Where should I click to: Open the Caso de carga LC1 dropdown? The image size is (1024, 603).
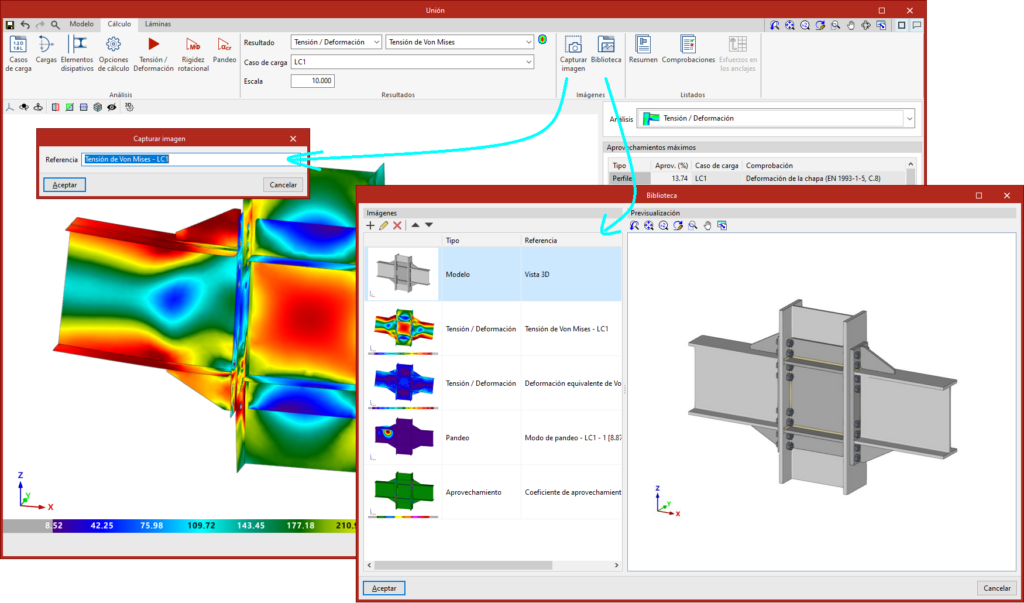412,61
